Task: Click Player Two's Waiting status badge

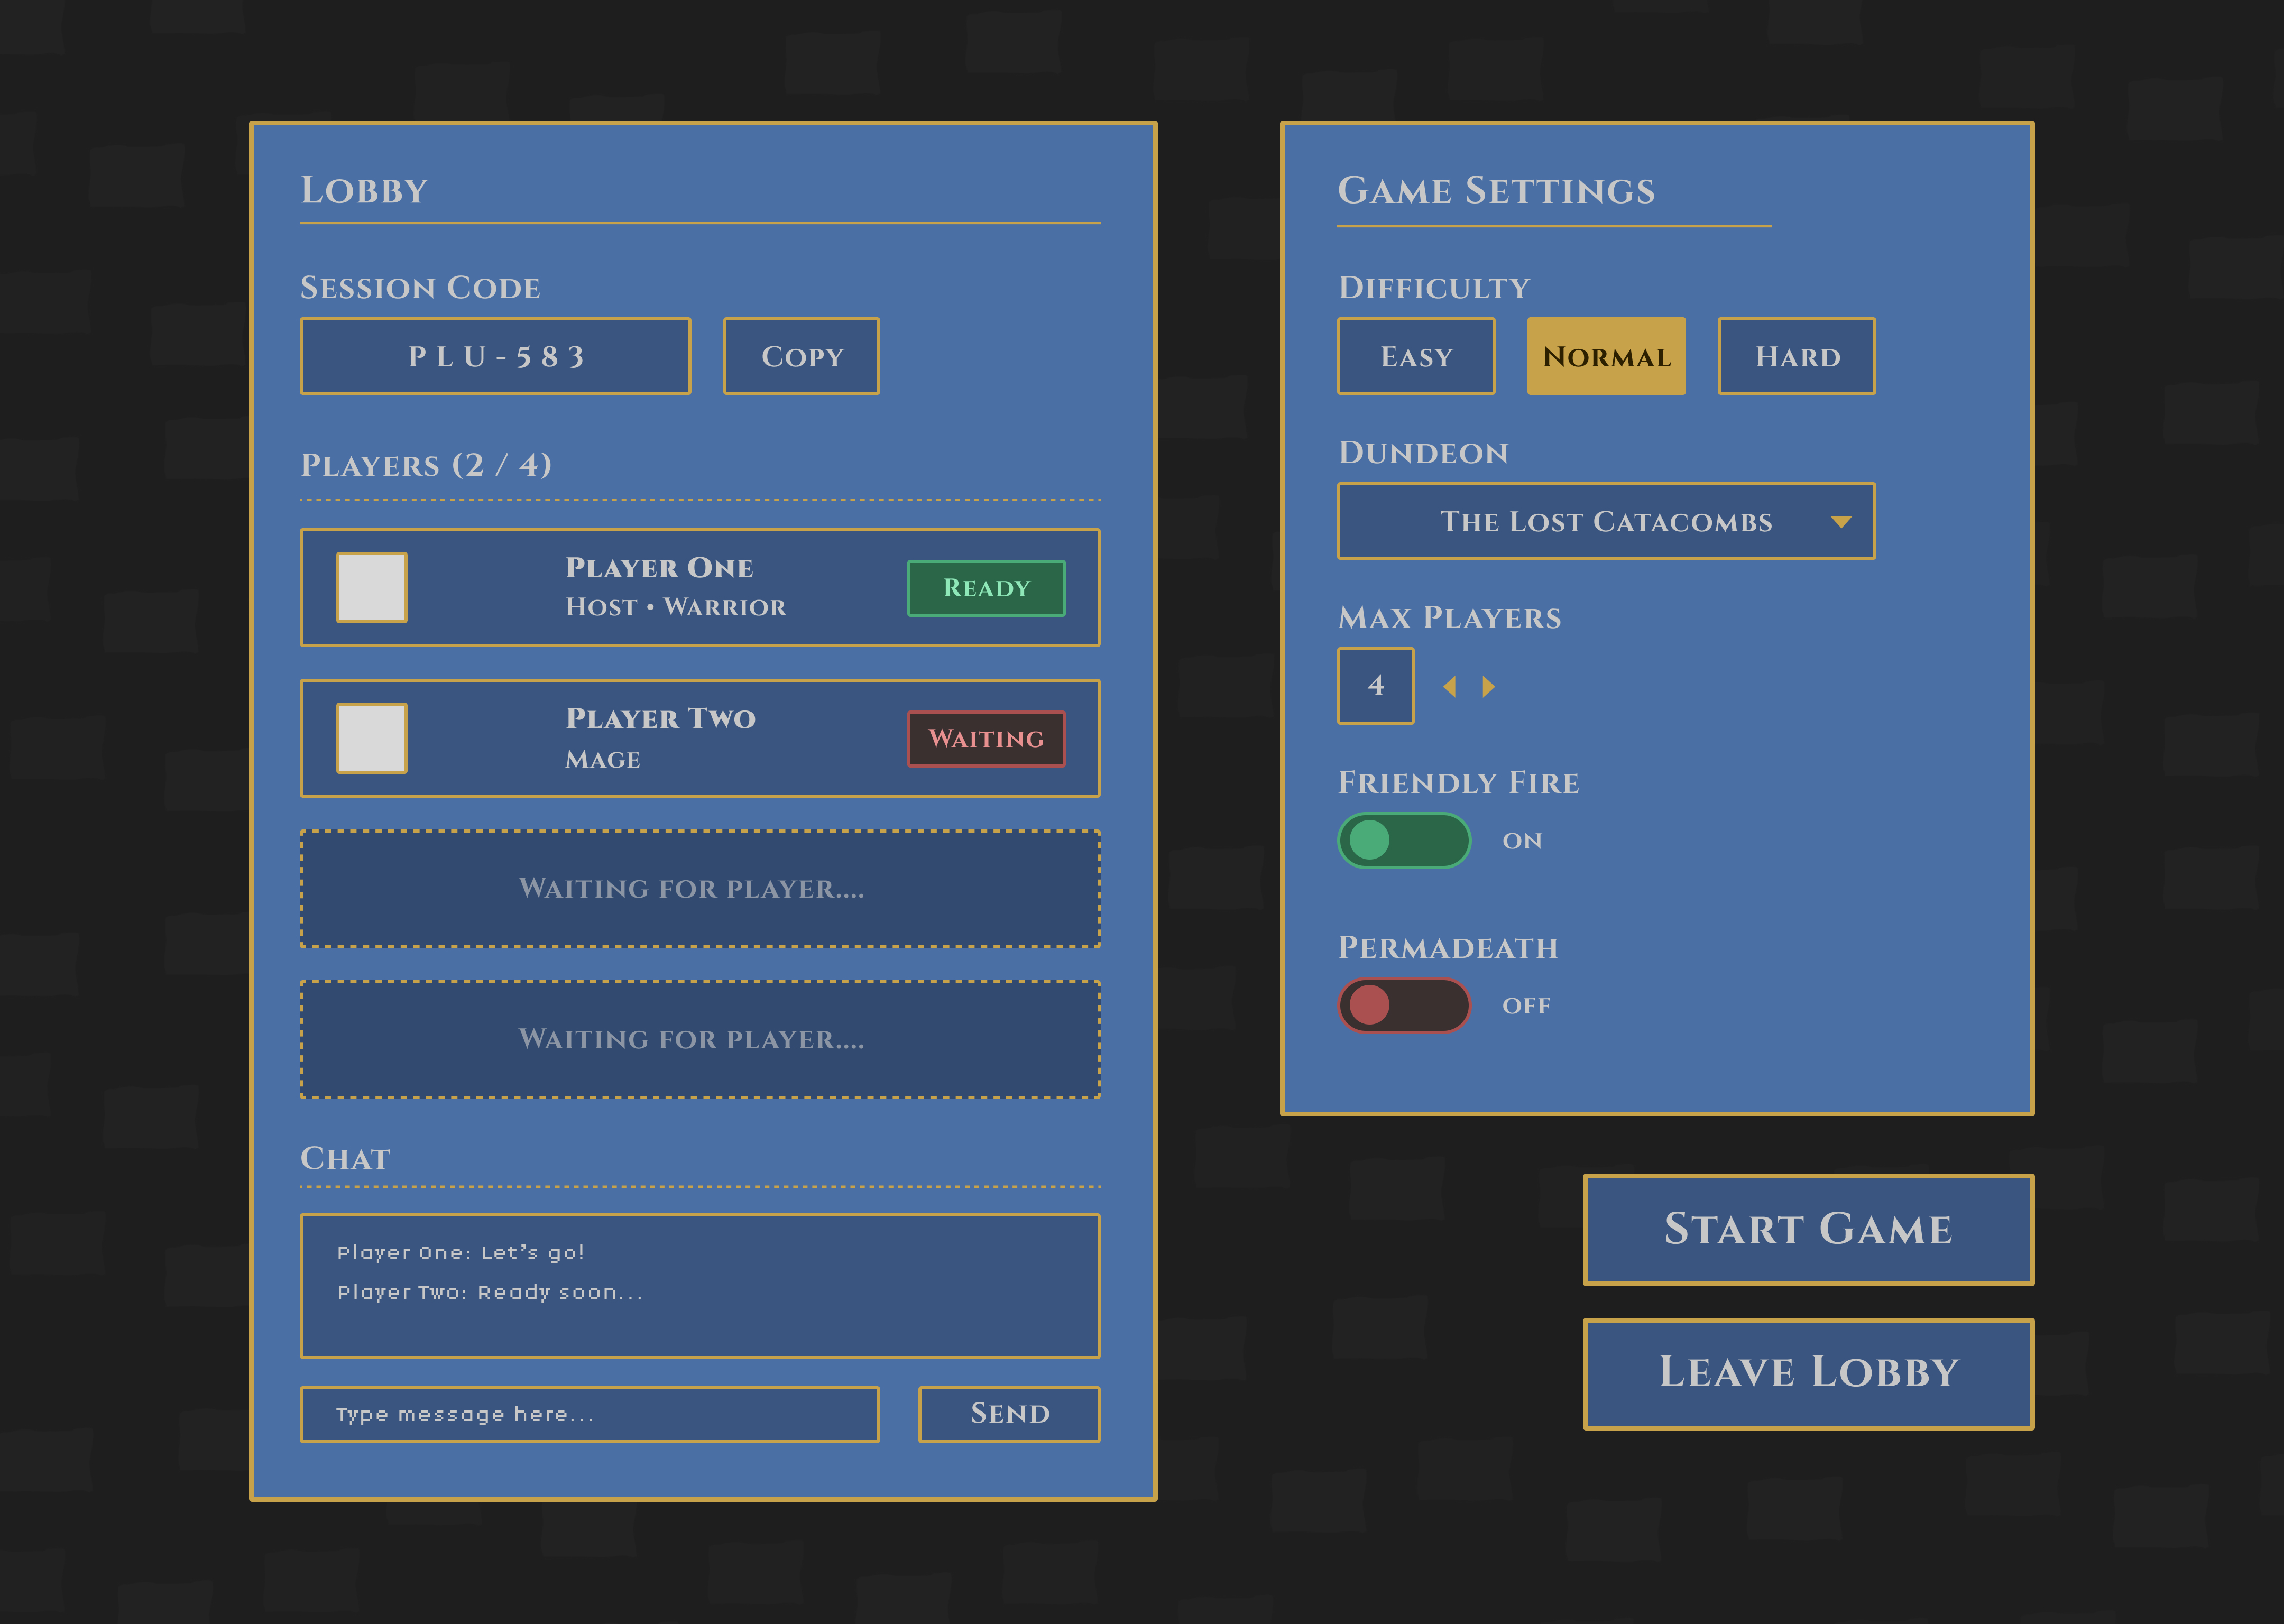Action: [986, 739]
